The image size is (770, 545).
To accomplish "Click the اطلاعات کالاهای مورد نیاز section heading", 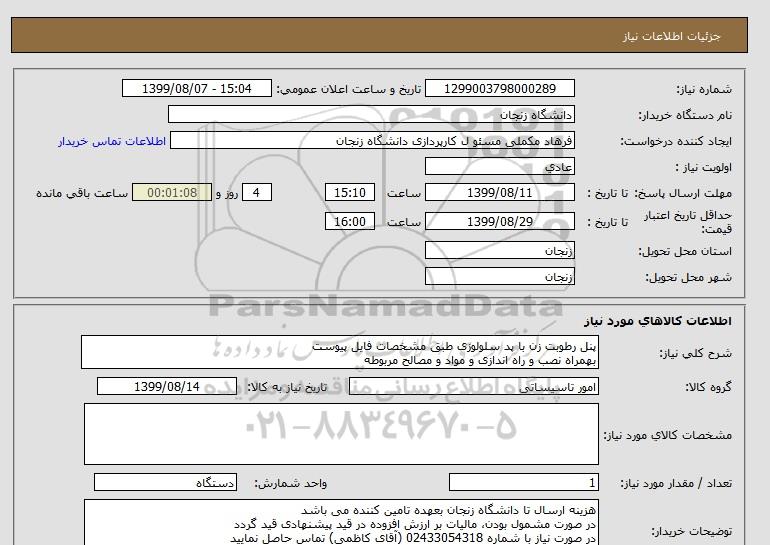I will pos(658,321).
